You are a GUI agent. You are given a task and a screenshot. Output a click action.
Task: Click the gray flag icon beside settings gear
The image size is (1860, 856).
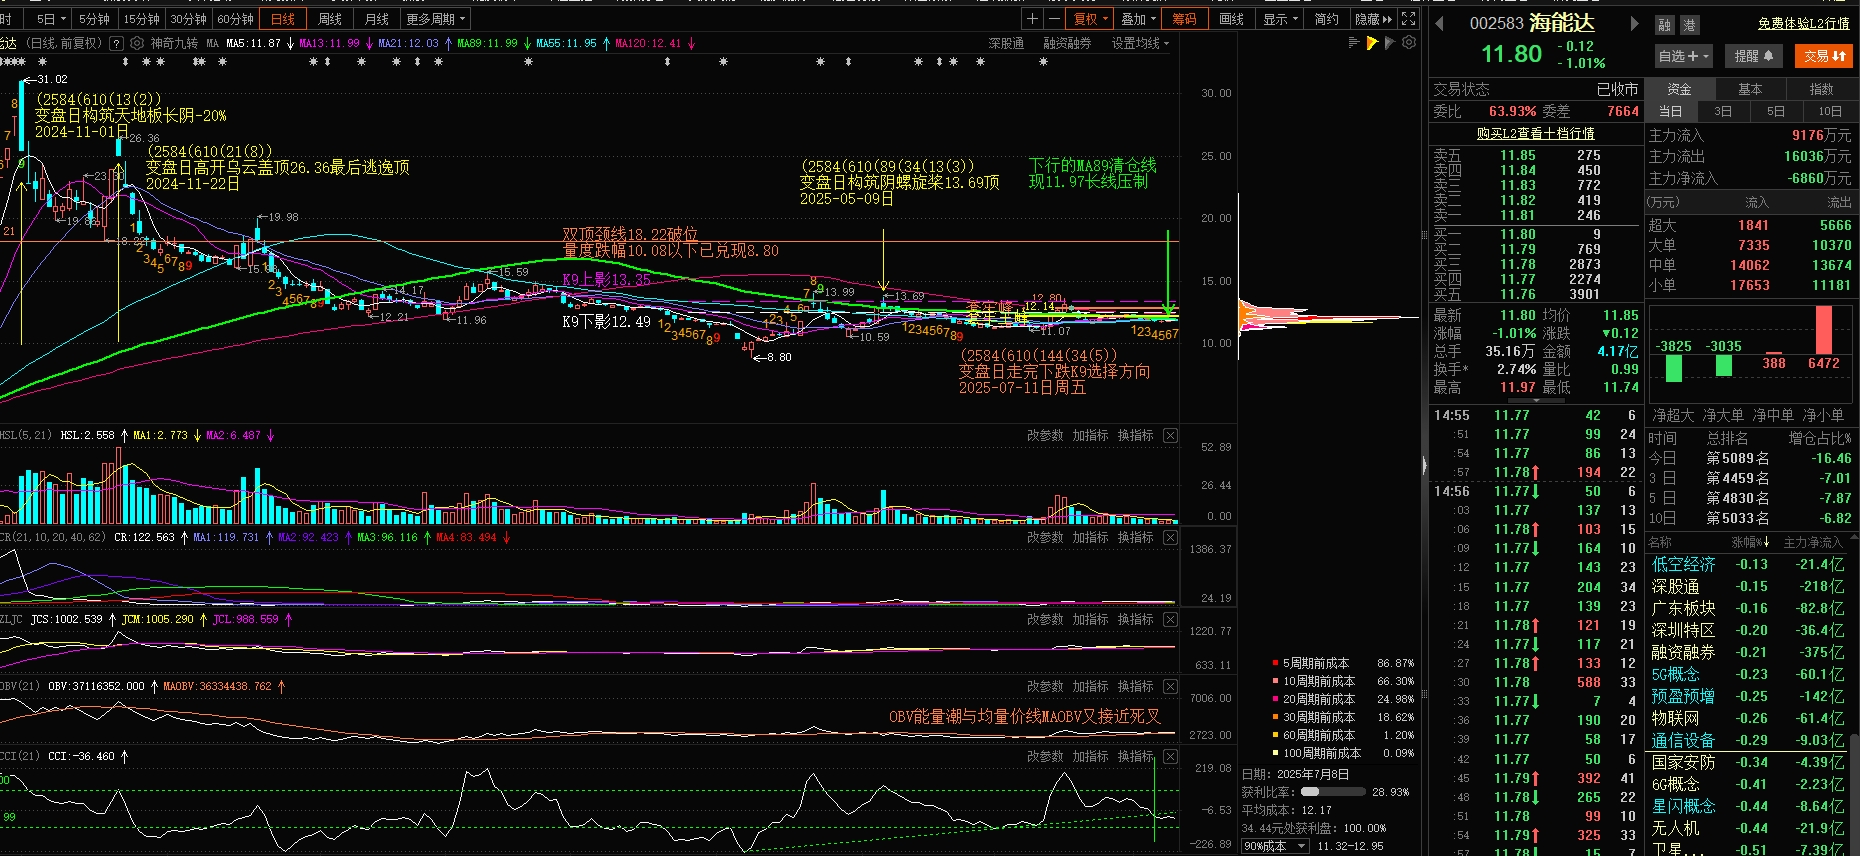tap(1390, 43)
